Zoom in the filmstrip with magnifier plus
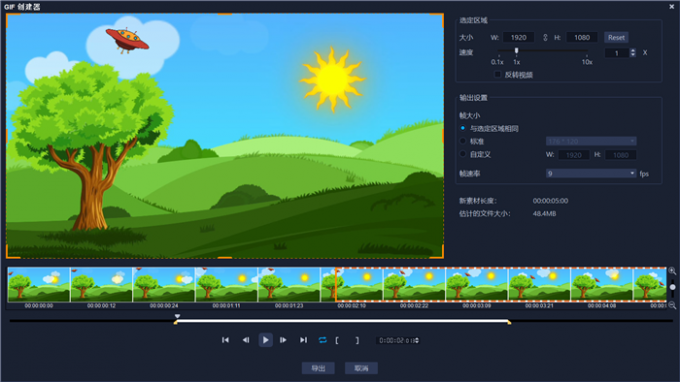This screenshot has width=680, height=382. click(672, 271)
